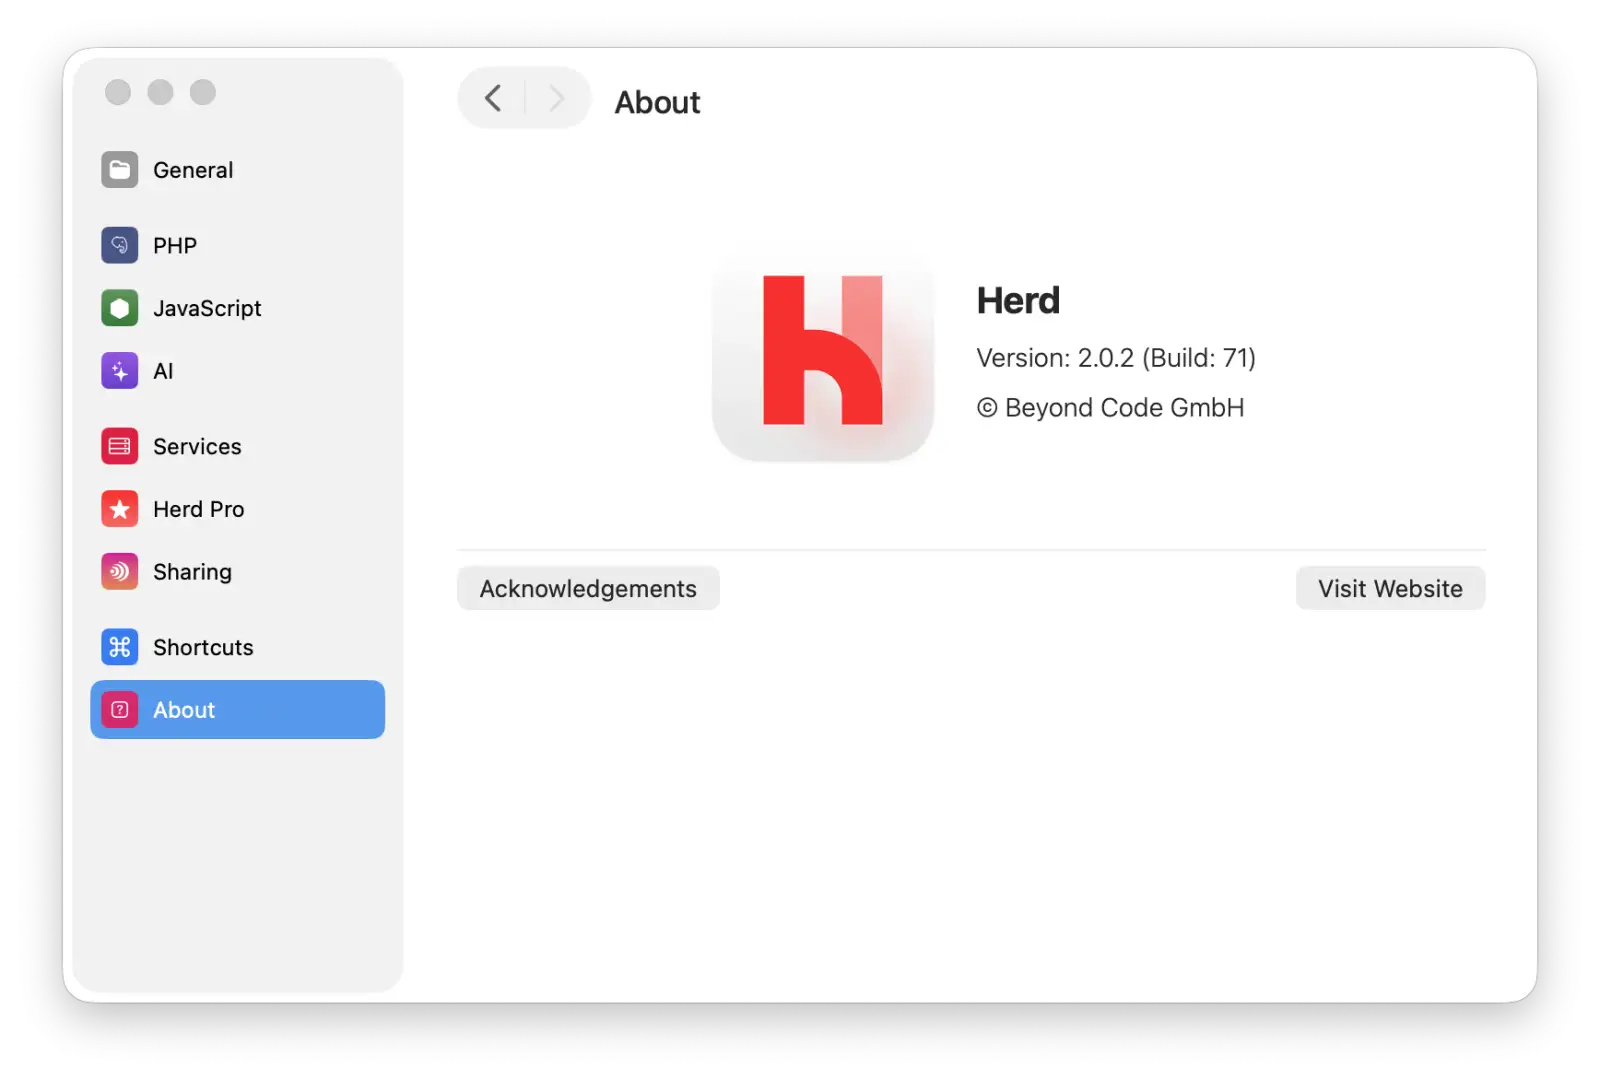Select the PHP elephant icon
1600x1080 pixels.
[x=119, y=245]
